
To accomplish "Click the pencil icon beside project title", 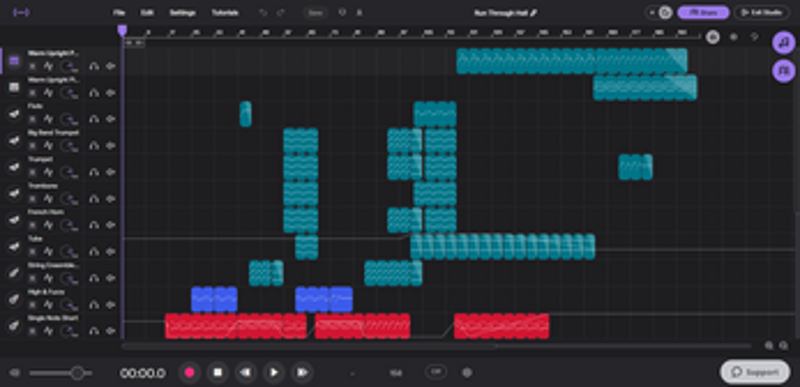I will click(x=534, y=13).
